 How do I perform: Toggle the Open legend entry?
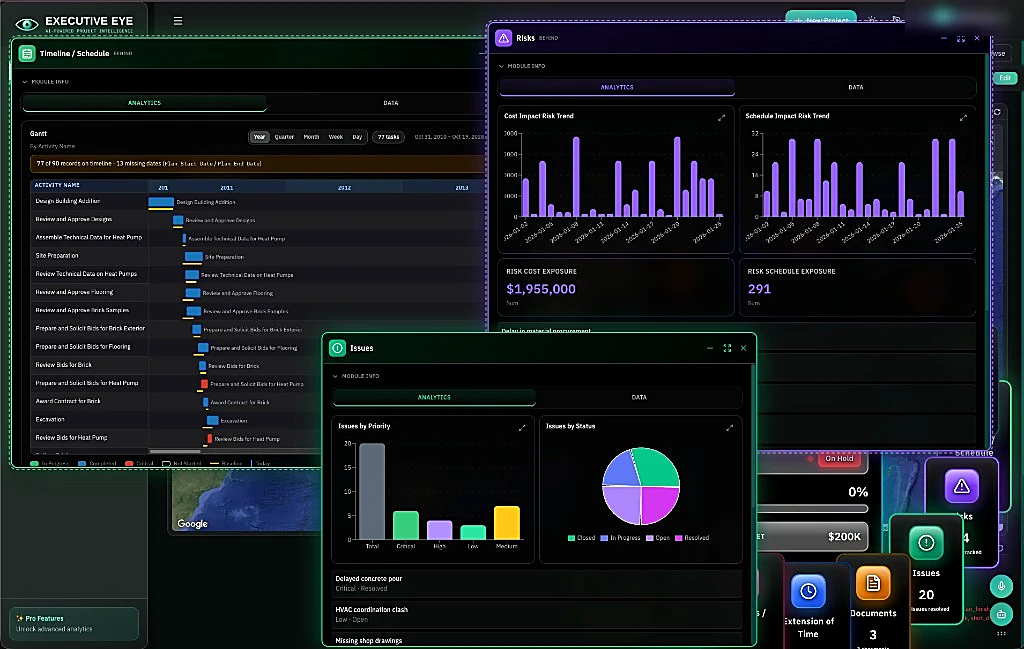pyautogui.click(x=658, y=538)
